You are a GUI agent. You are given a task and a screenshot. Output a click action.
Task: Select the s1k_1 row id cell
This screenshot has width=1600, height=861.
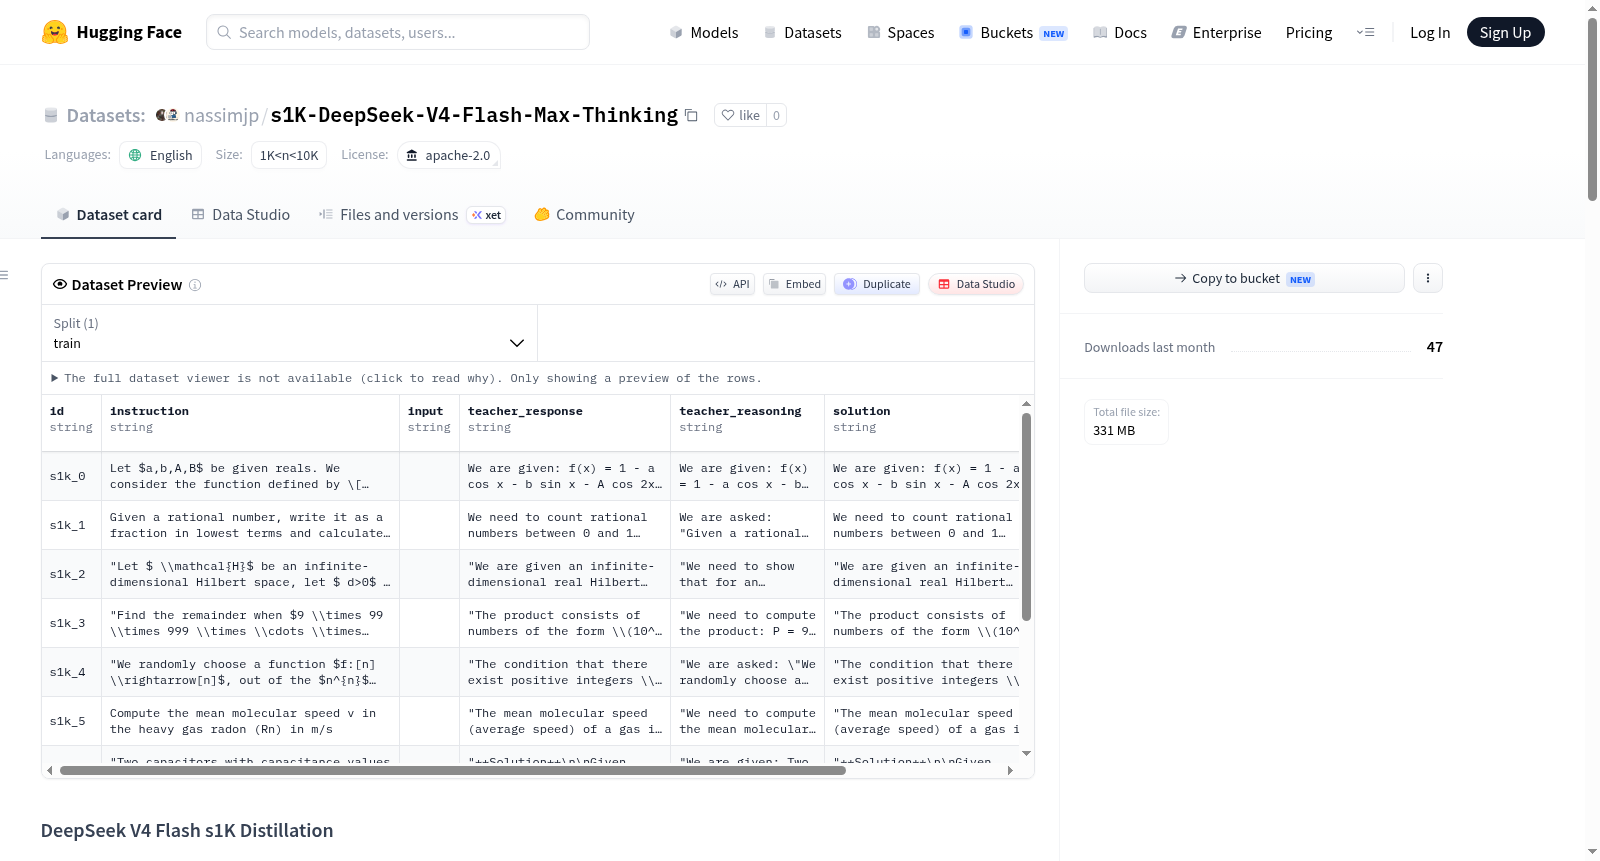coord(71,525)
